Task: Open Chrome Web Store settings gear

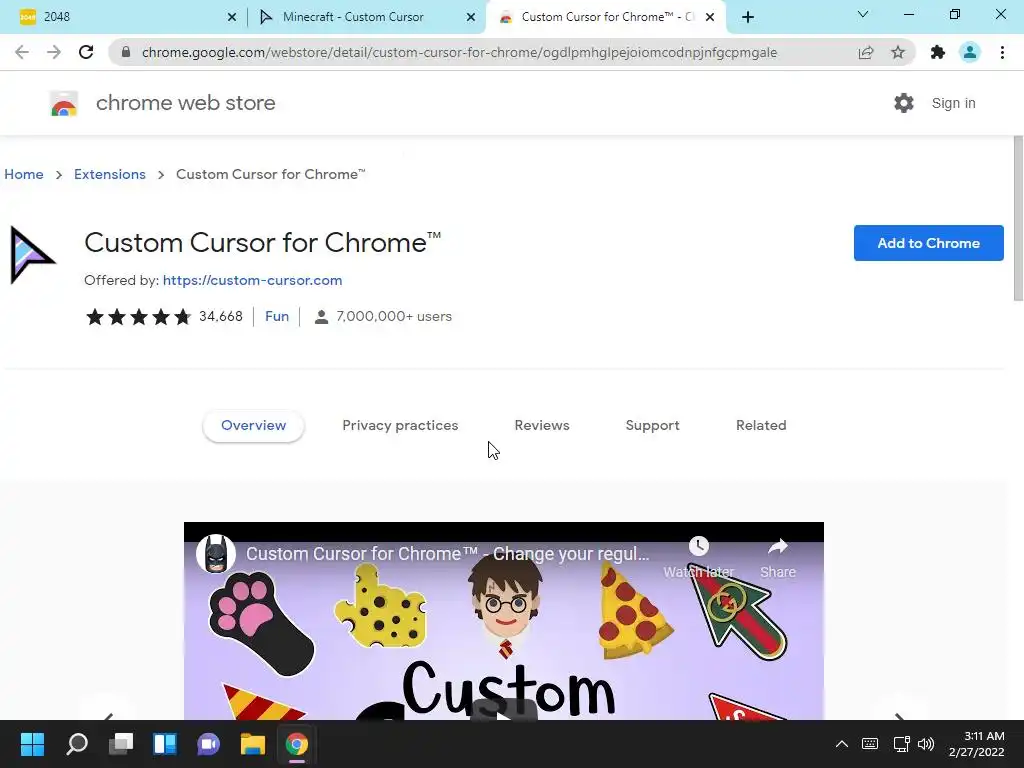Action: click(904, 103)
